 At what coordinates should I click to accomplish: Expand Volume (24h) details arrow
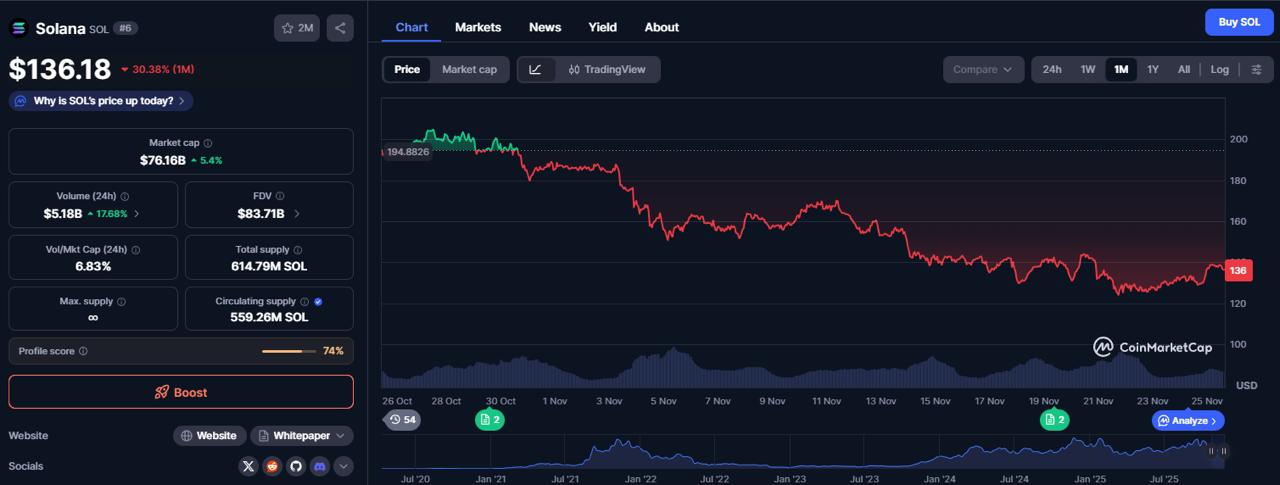[137, 214]
